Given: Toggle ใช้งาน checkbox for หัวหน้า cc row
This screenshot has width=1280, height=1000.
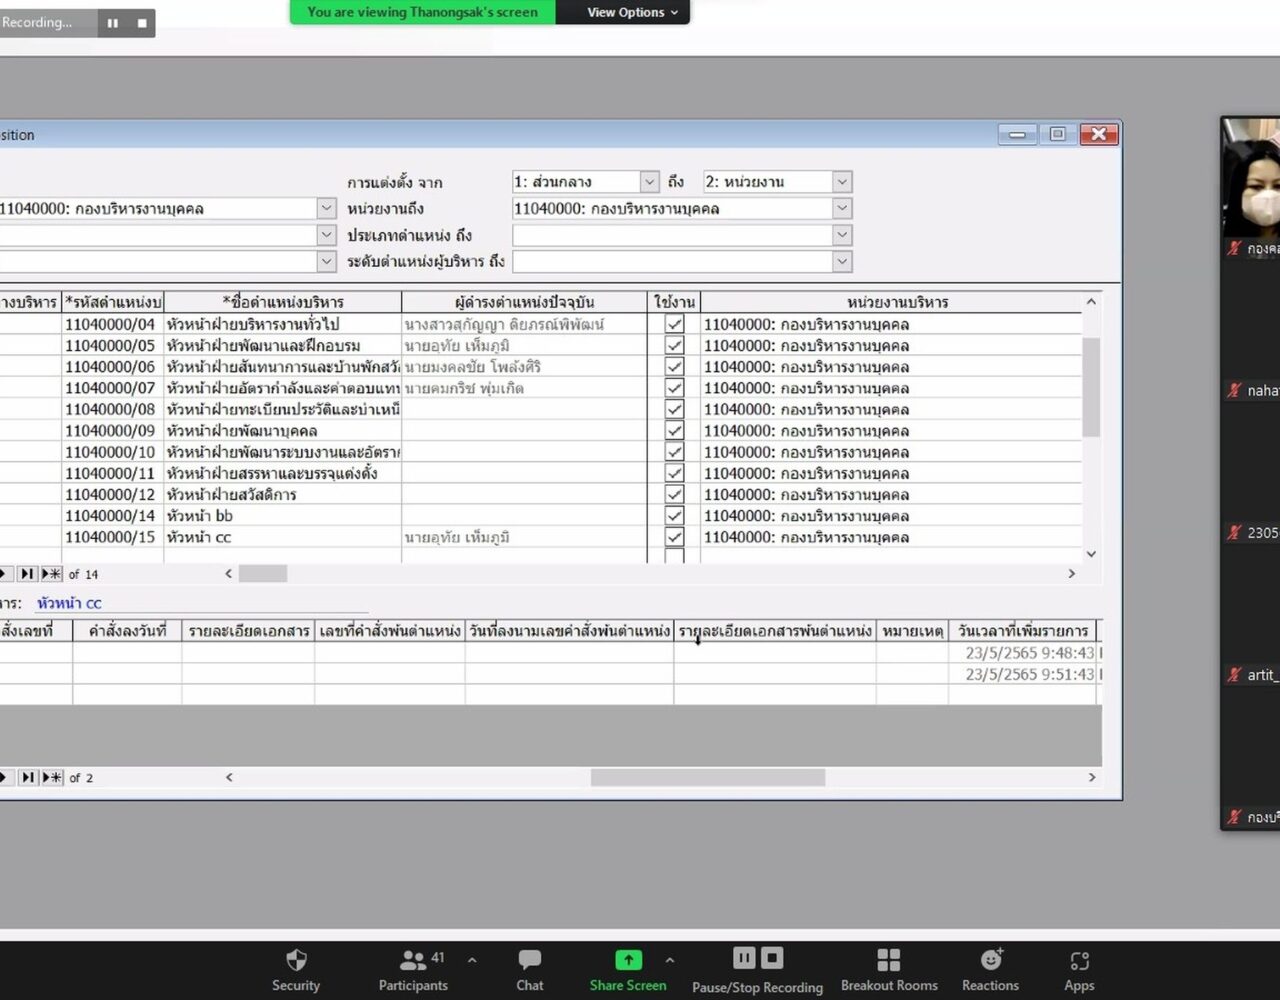Looking at the screenshot, I should pyautogui.click(x=675, y=537).
